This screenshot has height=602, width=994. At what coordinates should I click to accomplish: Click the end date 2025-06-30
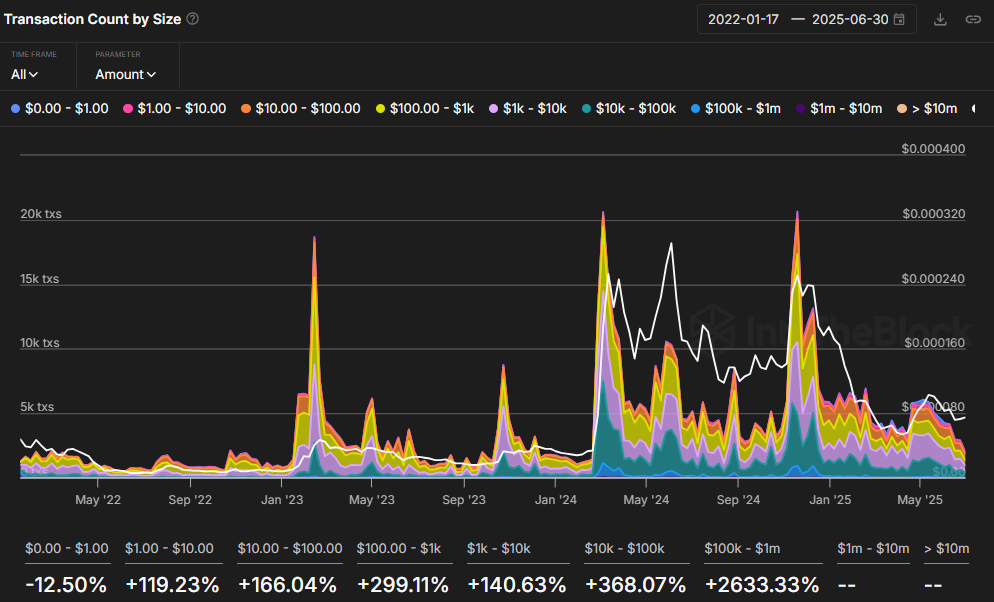tap(850, 20)
